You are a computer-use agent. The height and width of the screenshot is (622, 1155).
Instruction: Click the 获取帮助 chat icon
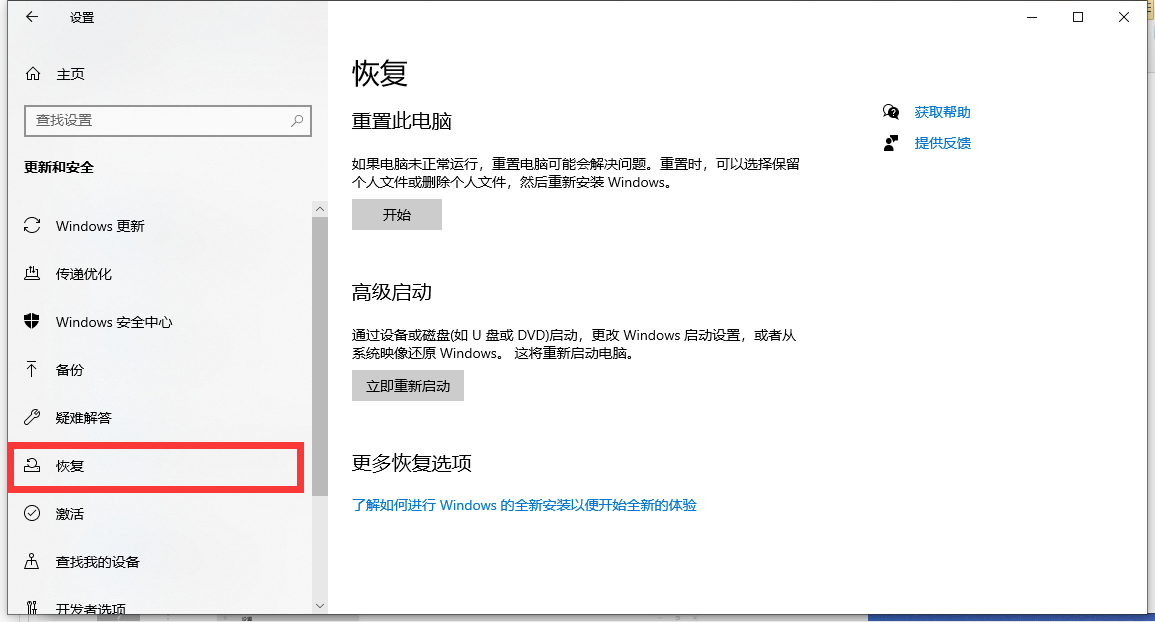click(x=891, y=112)
